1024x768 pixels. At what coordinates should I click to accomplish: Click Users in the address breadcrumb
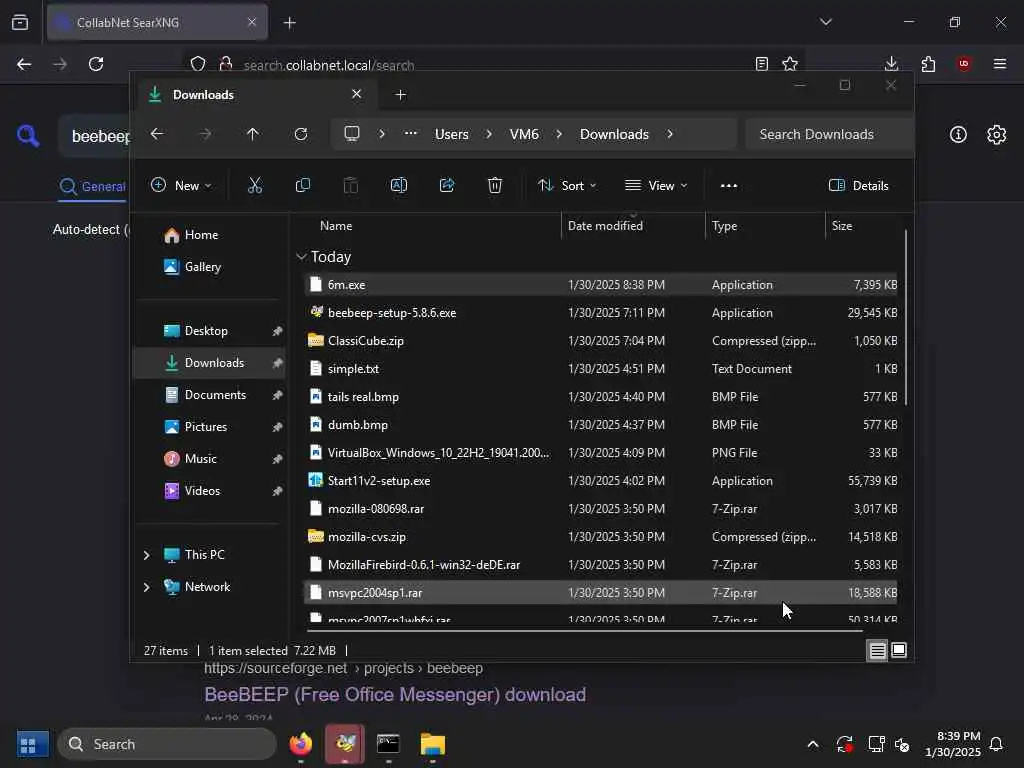[451, 134]
